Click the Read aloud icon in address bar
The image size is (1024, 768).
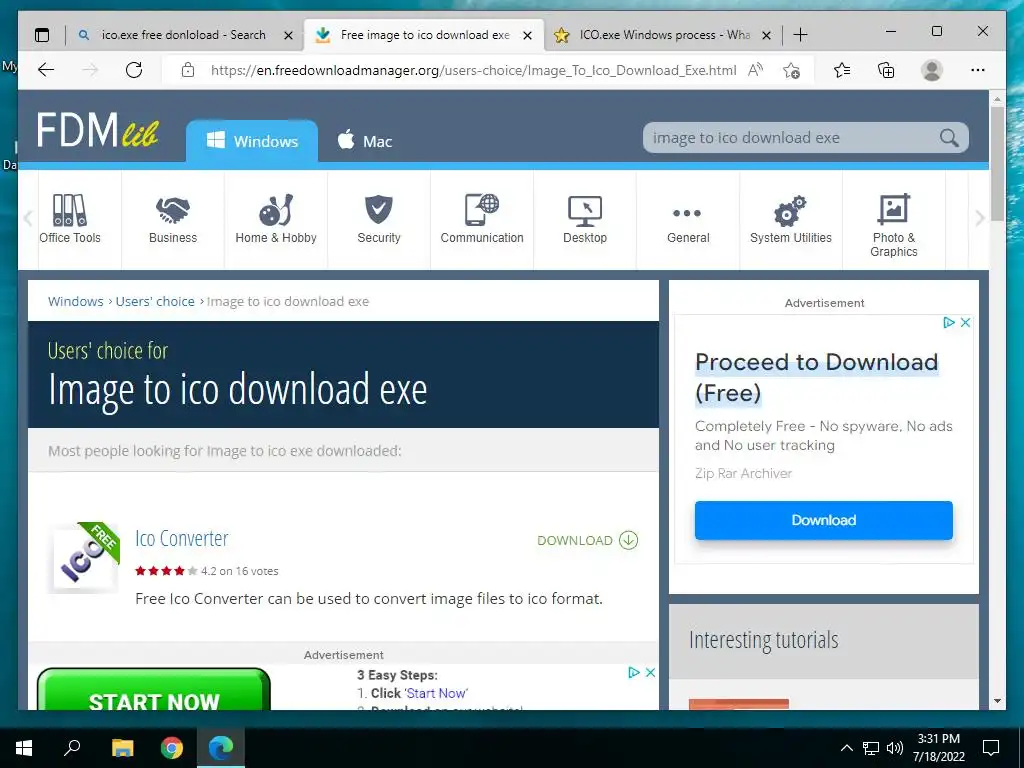[x=756, y=70]
